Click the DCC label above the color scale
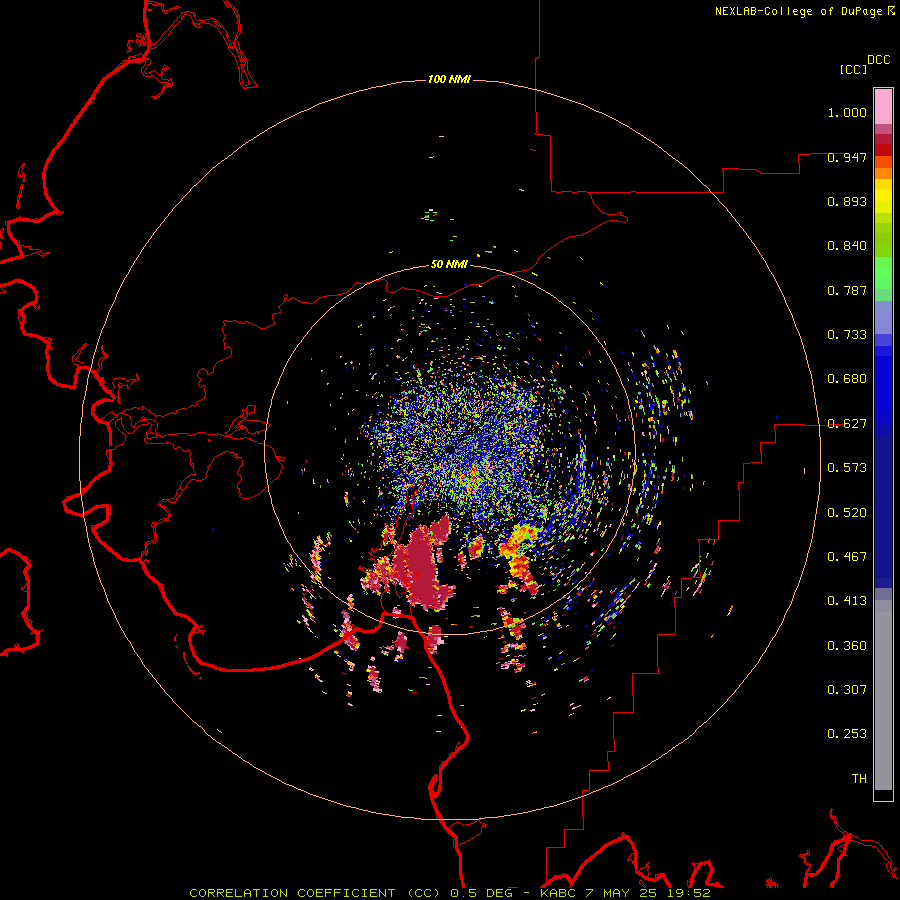Viewport: 900px width, 900px height. click(x=878, y=60)
